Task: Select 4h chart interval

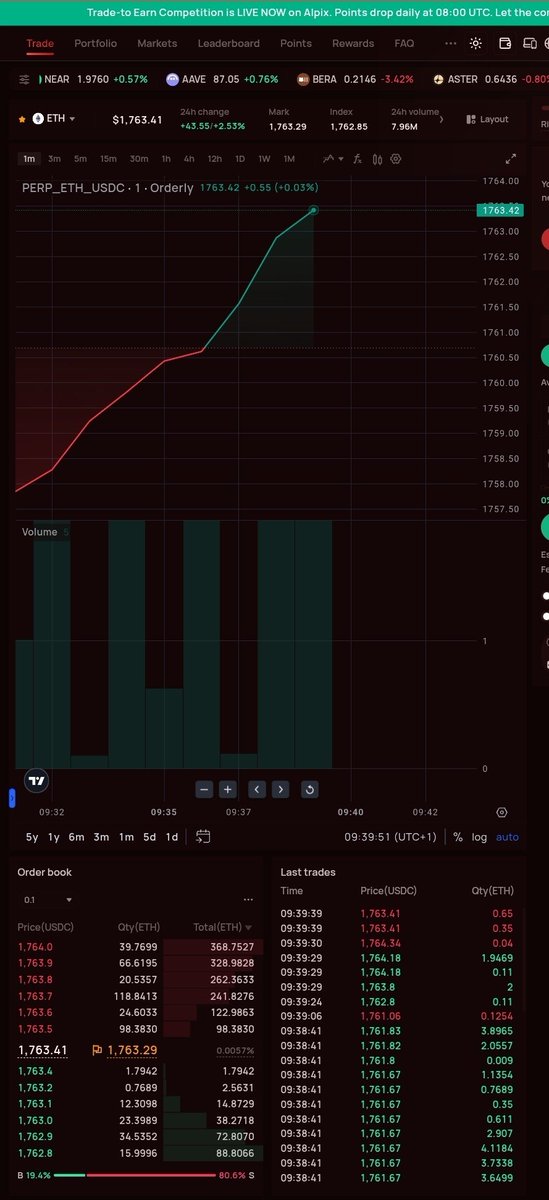Action: pos(189,159)
